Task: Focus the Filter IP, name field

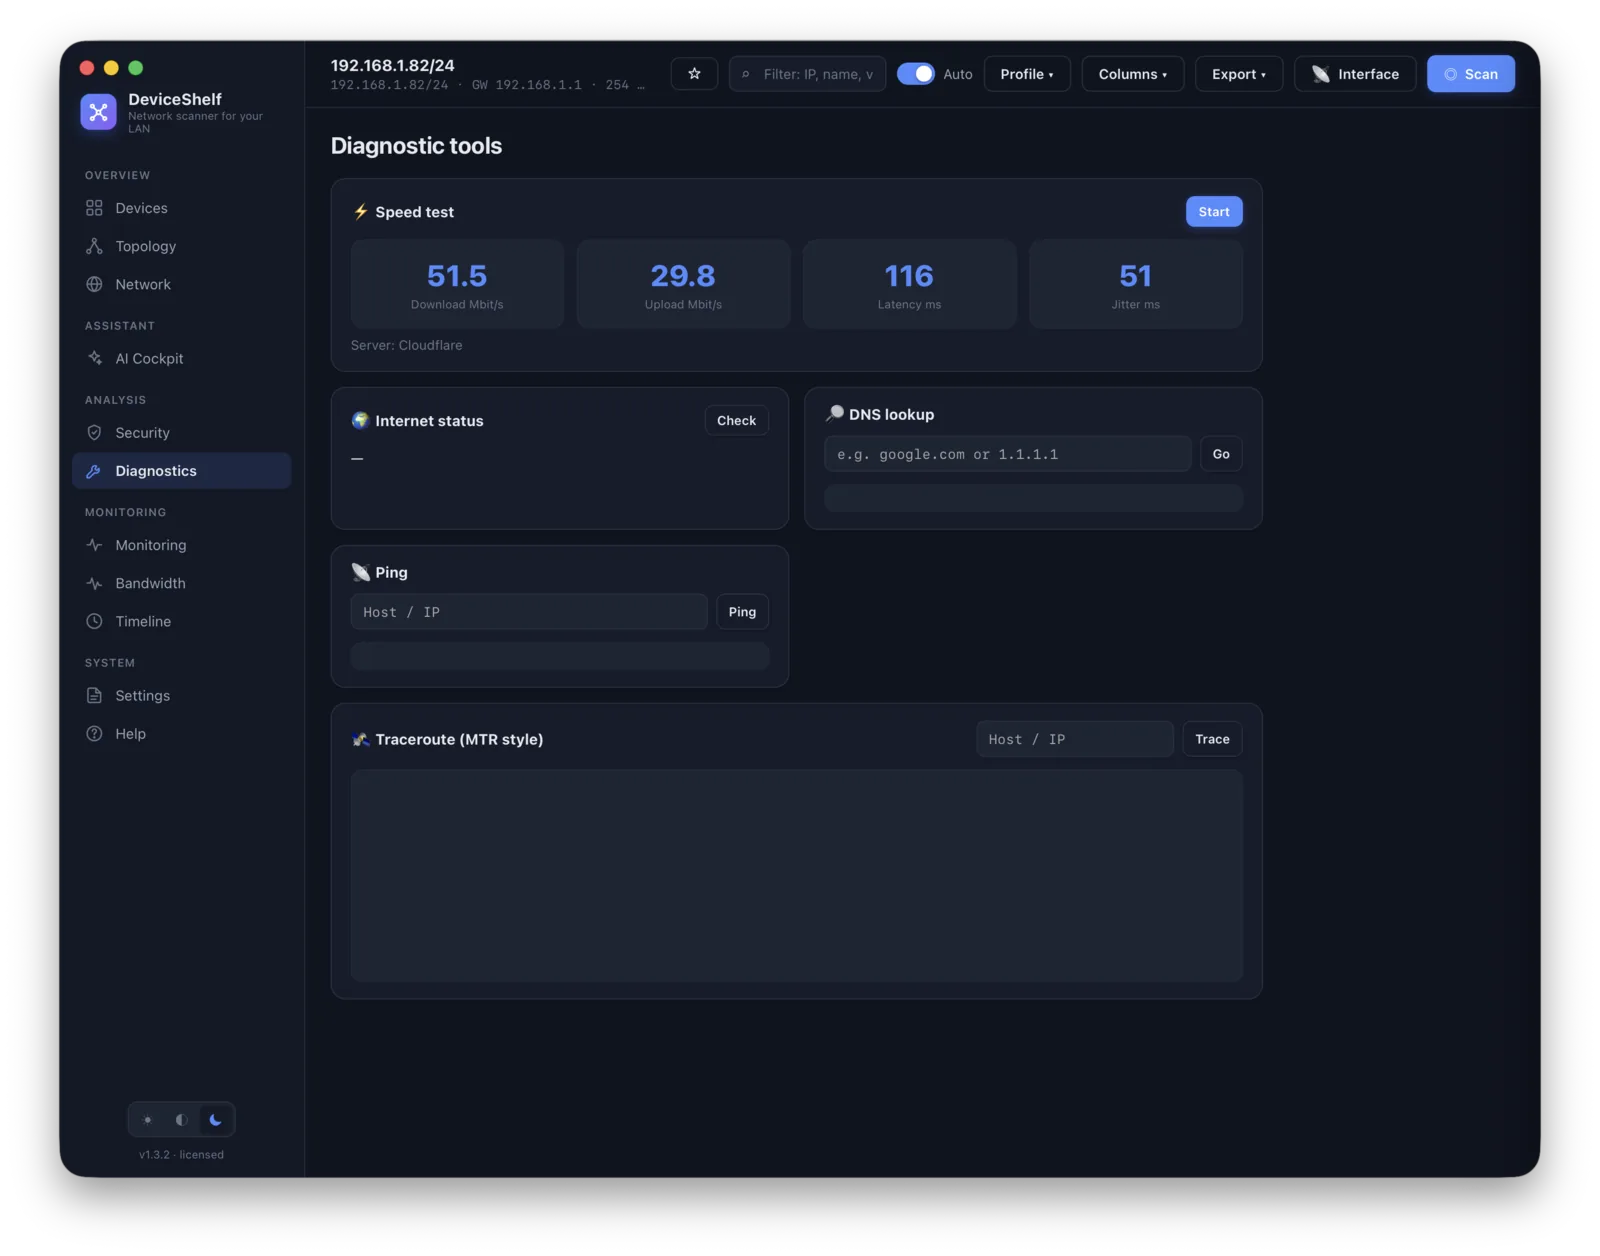Action: pyautogui.click(x=808, y=74)
